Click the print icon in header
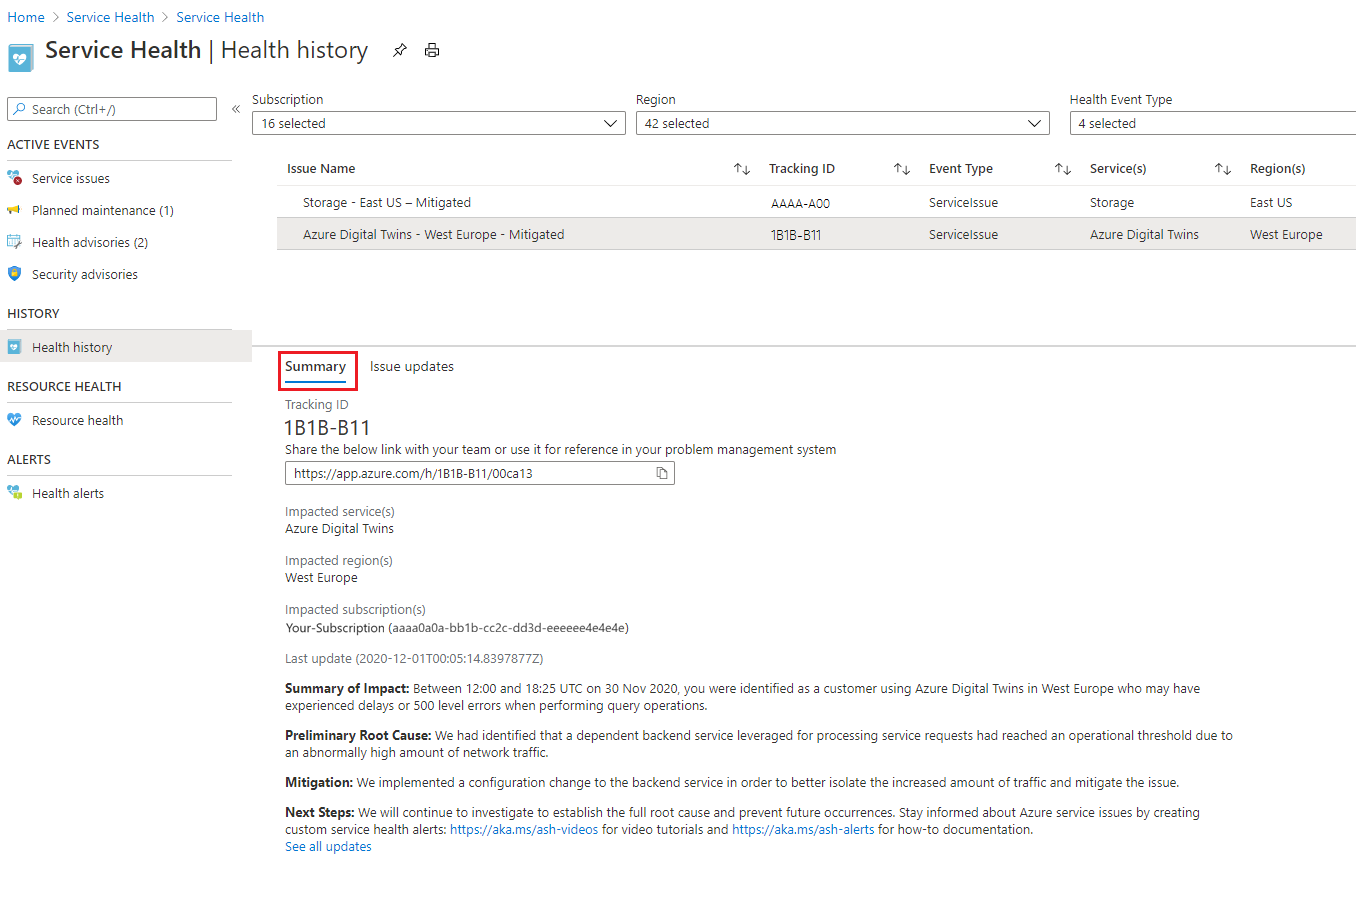Image resolution: width=1356 pixels, height=898 pixels. pos(432,50)
